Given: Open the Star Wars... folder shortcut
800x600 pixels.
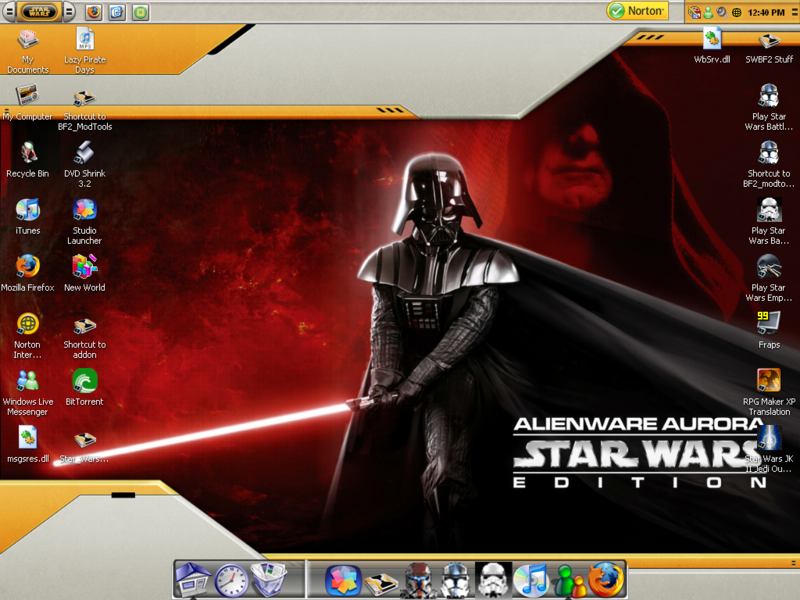Looking at the screenshot, I should (85, 448).
